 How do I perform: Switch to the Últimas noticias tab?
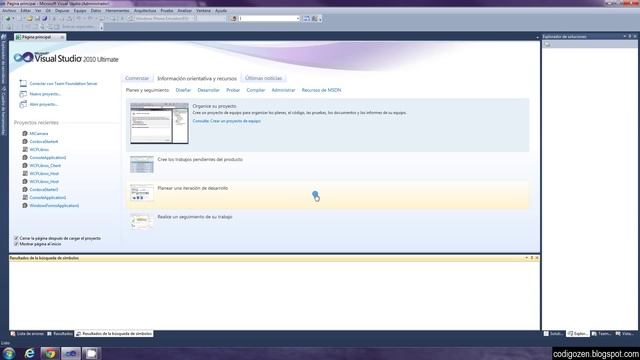pyautogui.click(x=264, y=78)
